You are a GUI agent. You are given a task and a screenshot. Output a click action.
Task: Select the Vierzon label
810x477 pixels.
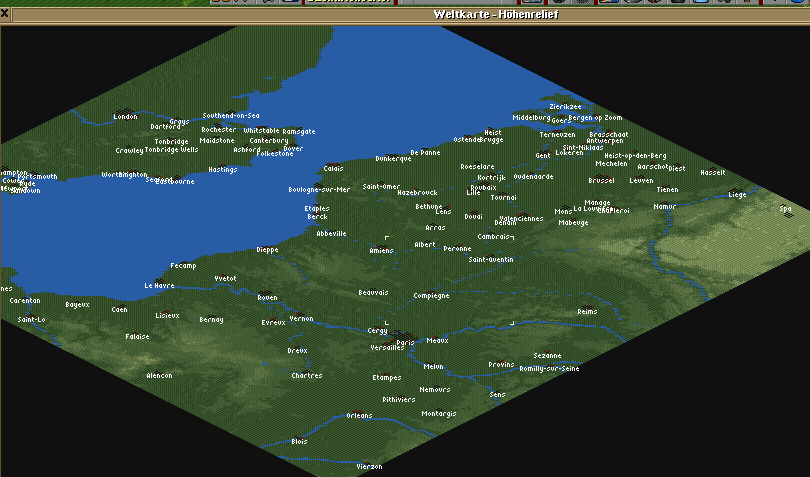(369, 467)
